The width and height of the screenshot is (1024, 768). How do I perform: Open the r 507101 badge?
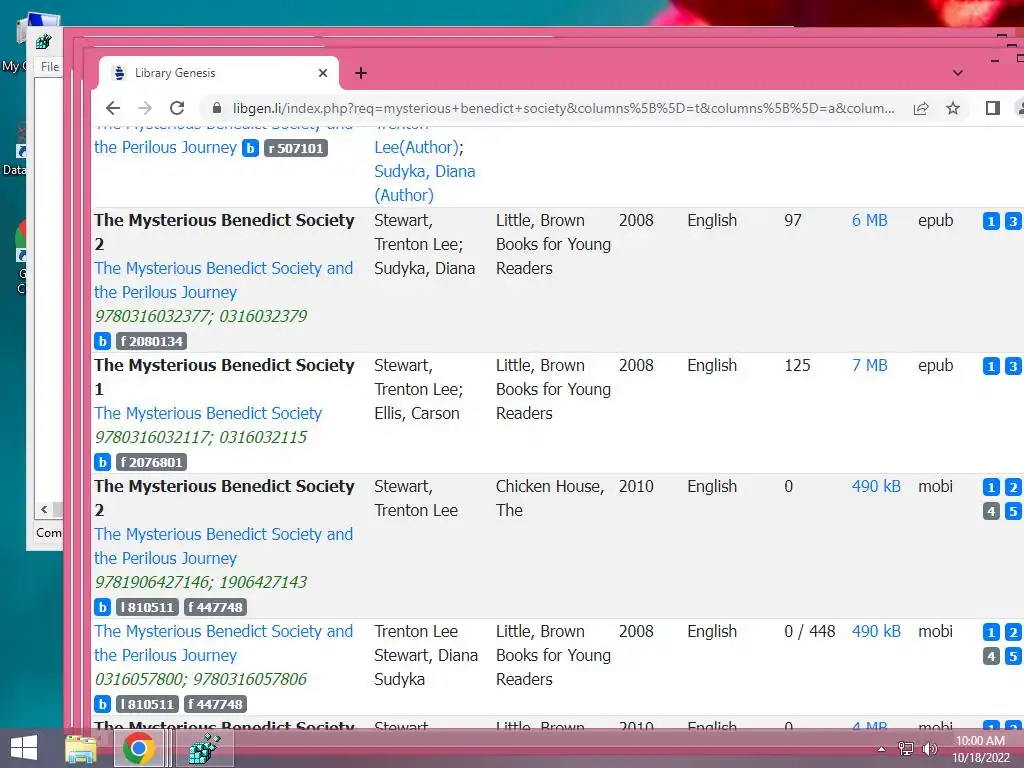296,148
